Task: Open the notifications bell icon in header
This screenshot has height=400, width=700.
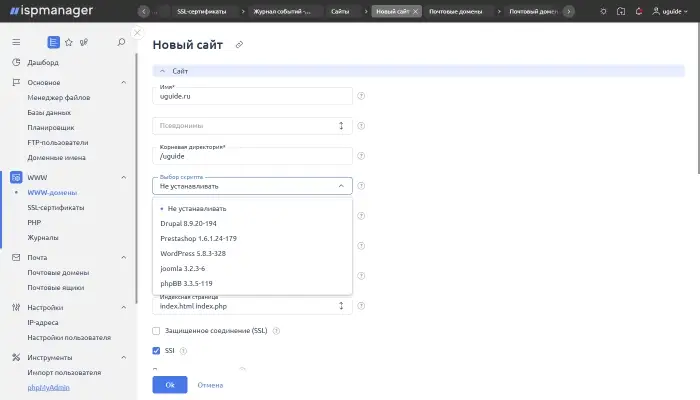Action: coord(640,11)
